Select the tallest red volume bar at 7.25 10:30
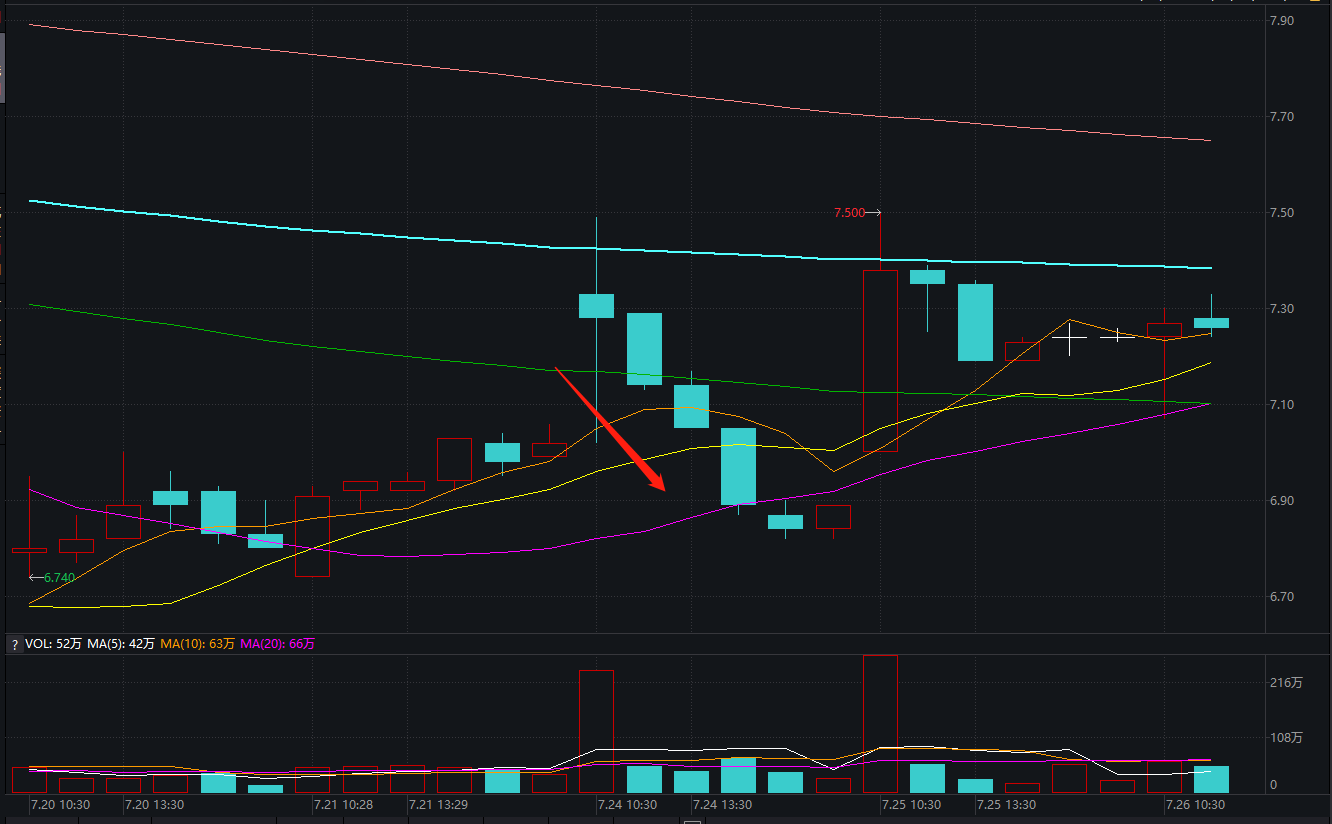The image size is (1332, 824). [x=880, y=724]
